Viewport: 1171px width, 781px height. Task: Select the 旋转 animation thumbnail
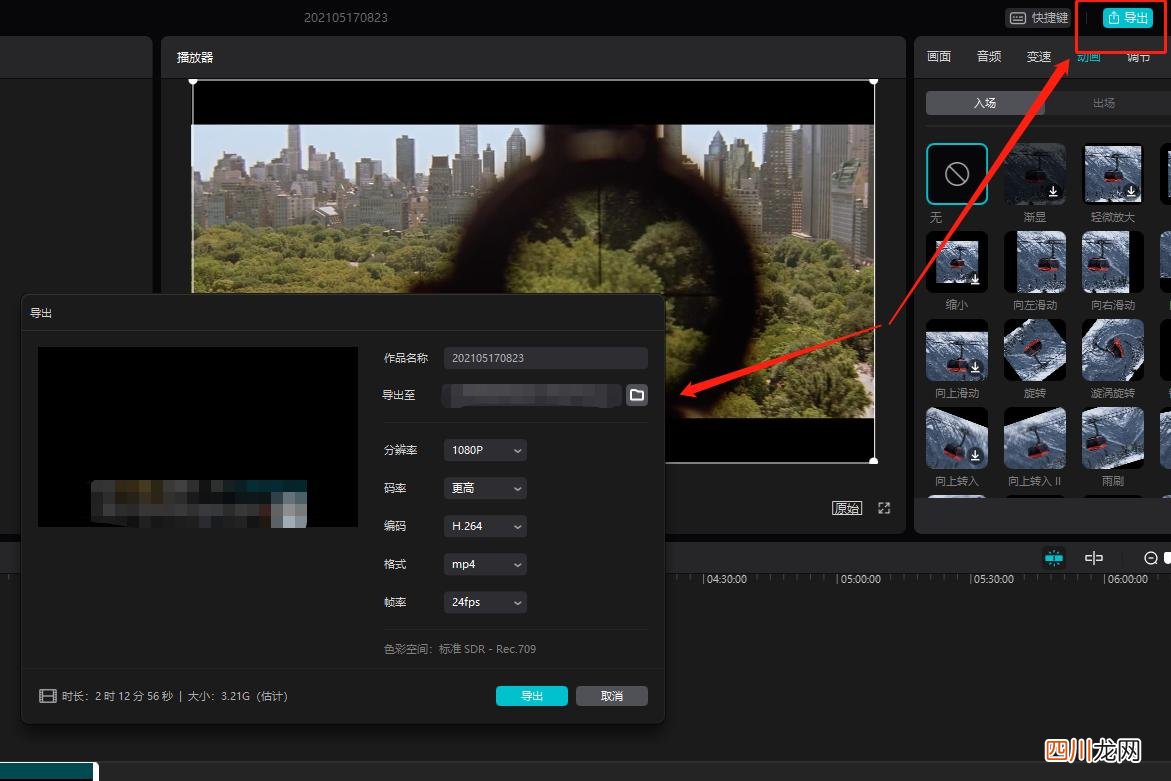pyautogui.click(x=1035, y=350)
